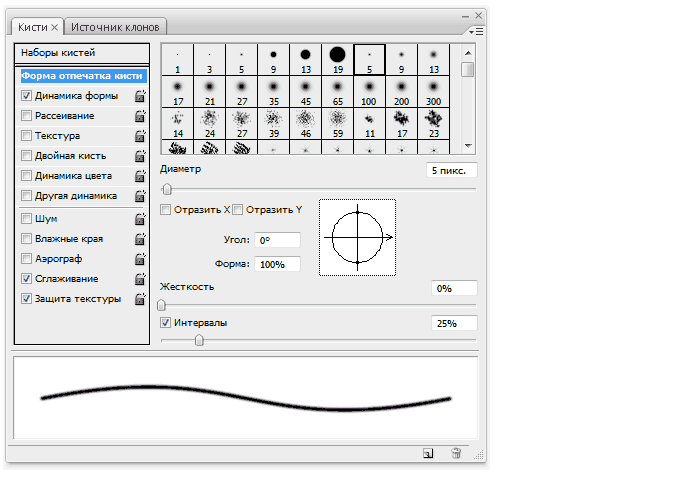
Task: Create new brush preset icon at bottom
Action: point(428,453)
